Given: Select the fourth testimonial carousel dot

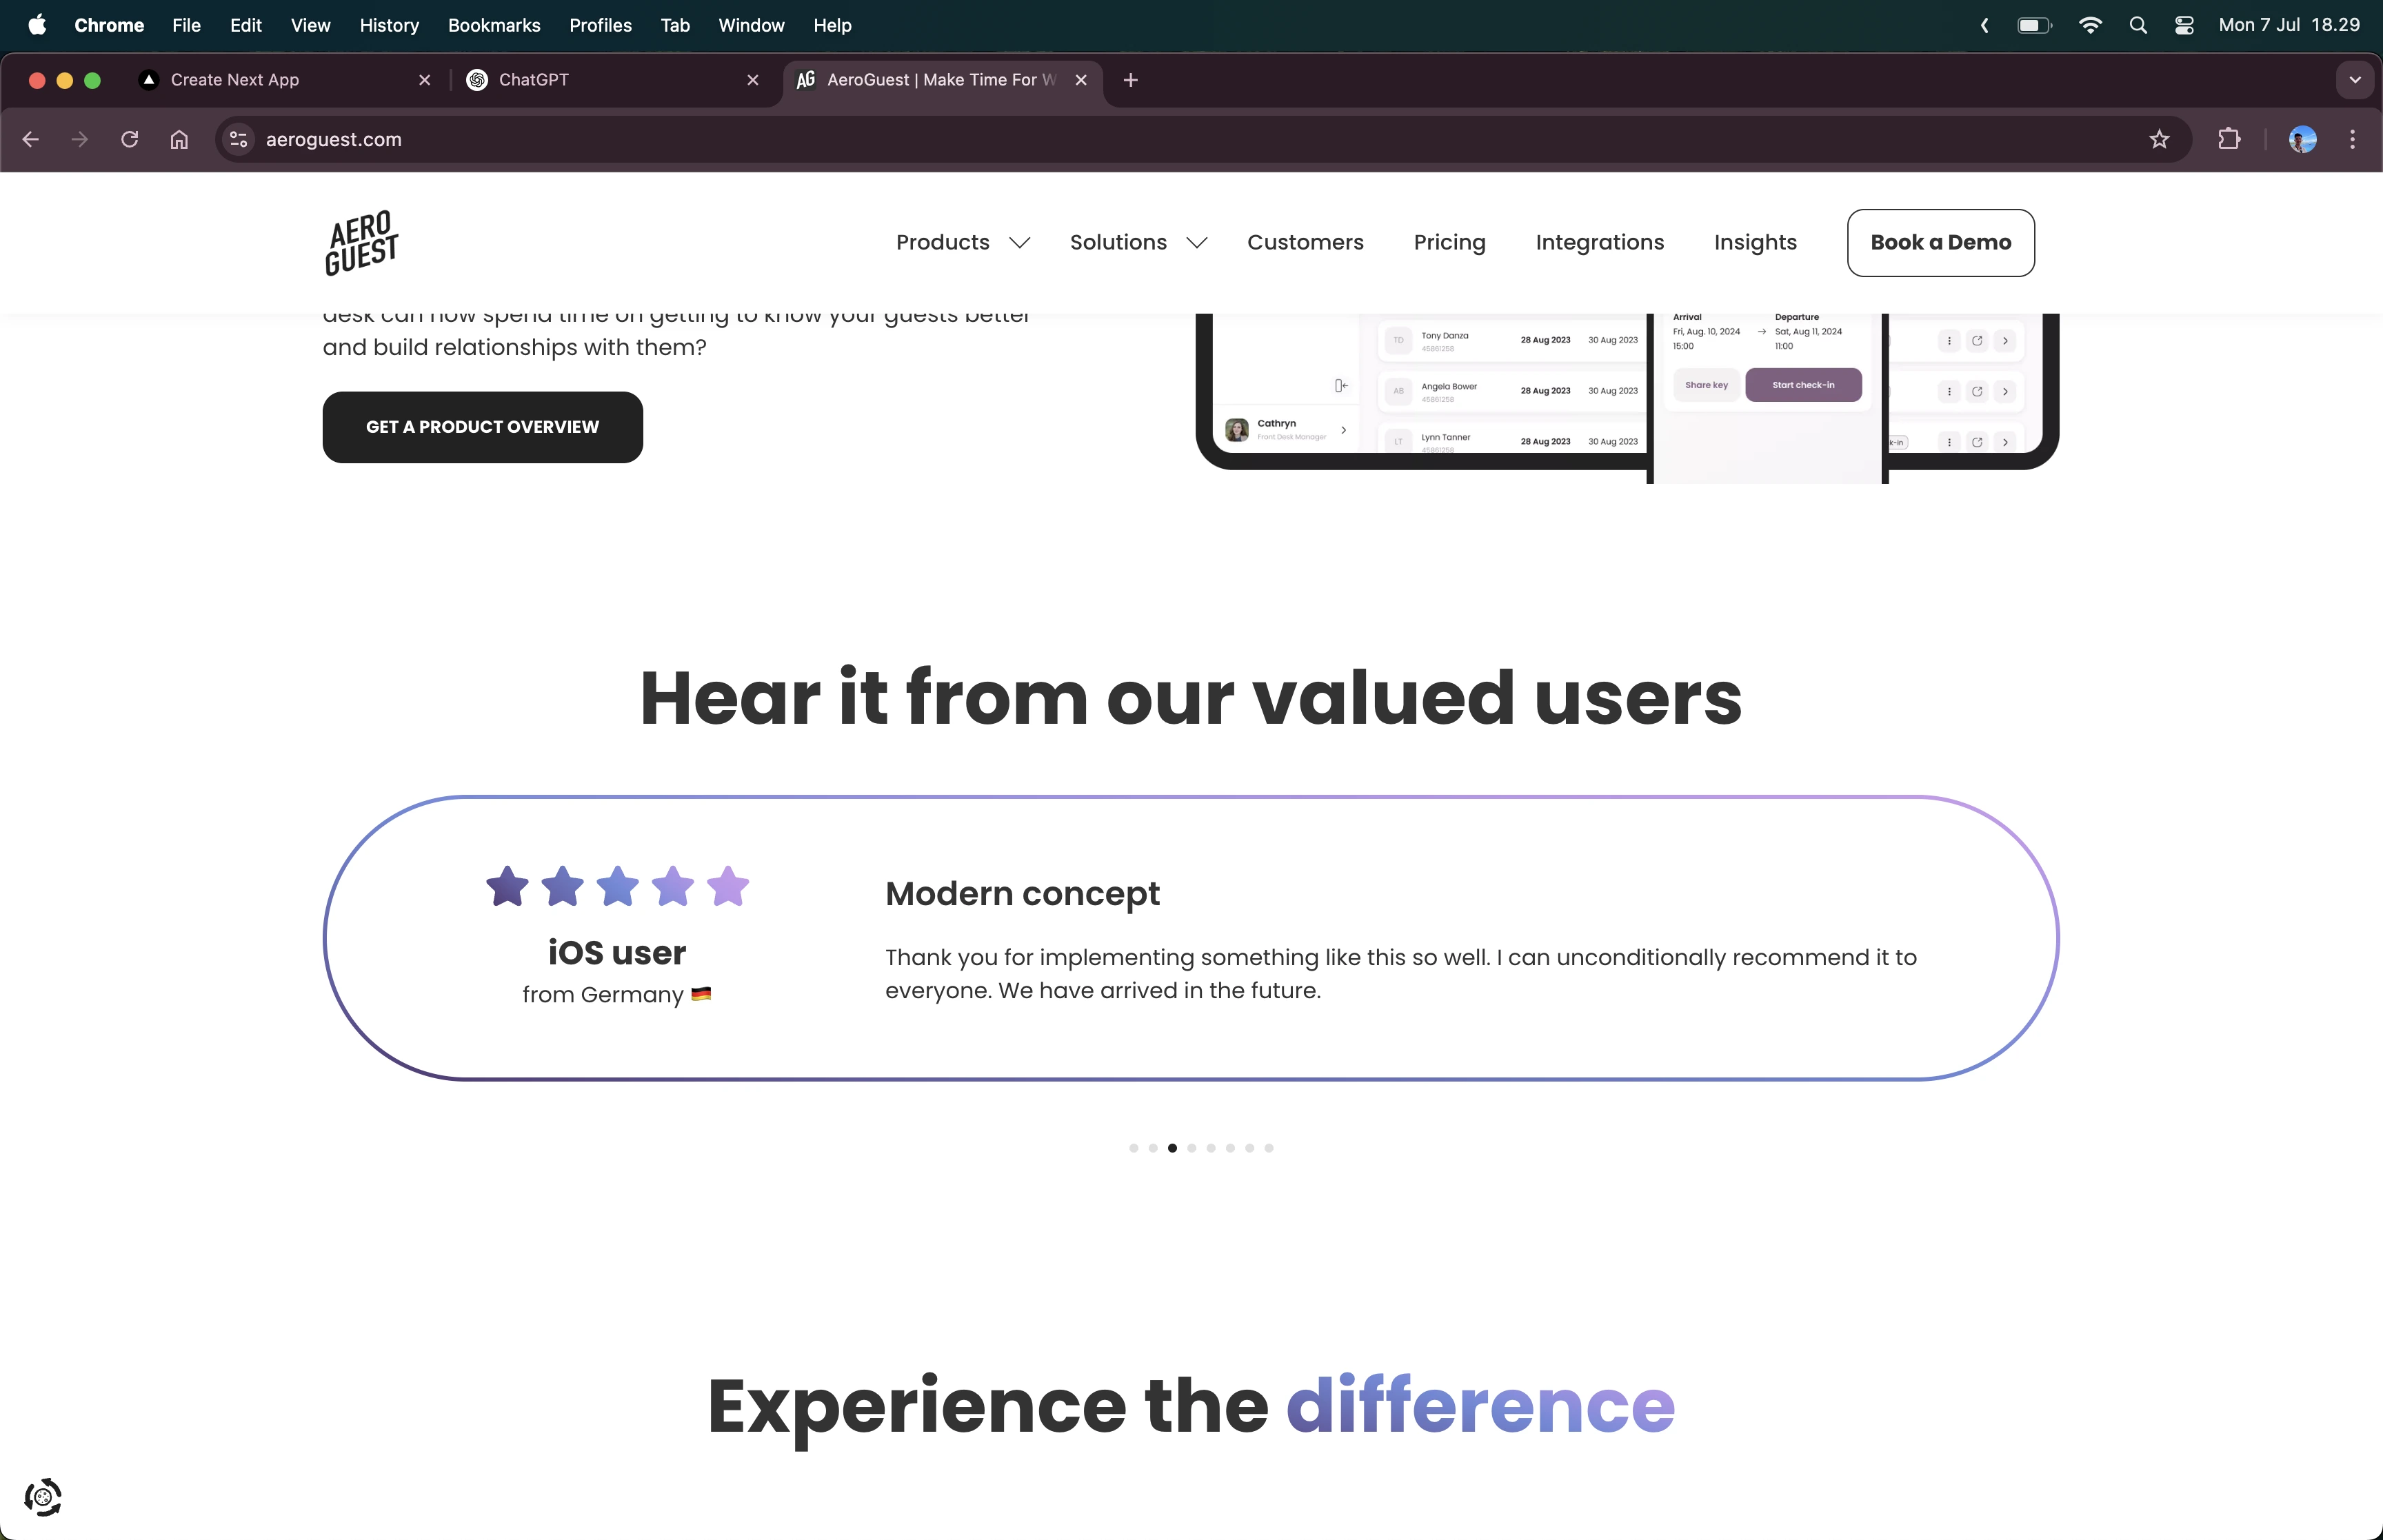Looking at the screenshot, I should (x=1191, y=1148).
